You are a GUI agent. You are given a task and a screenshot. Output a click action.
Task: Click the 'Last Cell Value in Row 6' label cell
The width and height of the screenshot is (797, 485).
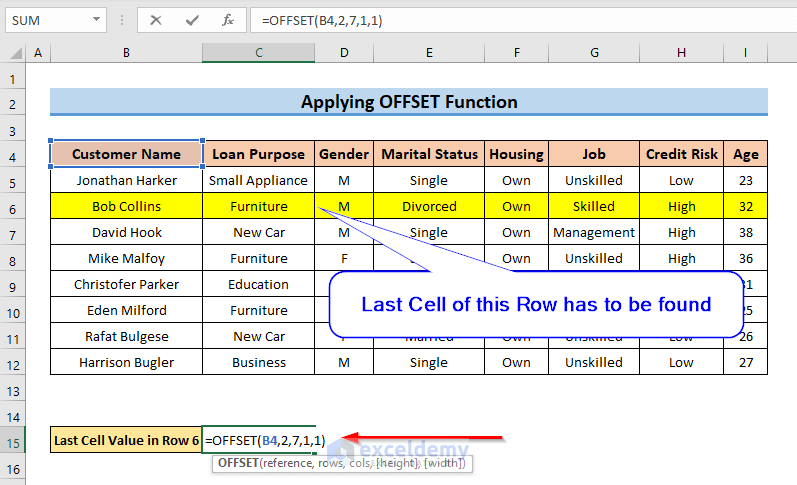click(126, 440)
